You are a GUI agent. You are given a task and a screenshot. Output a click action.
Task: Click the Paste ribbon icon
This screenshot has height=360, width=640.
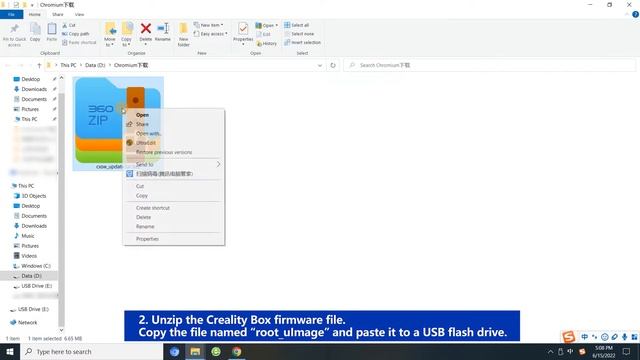pyautogui.click(x=51, y=32)
